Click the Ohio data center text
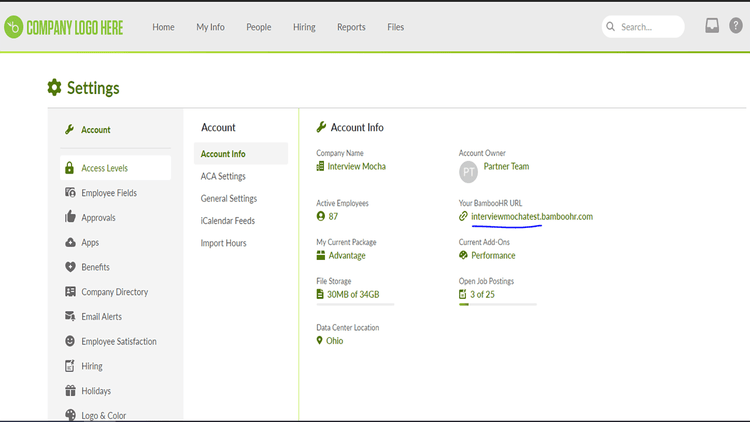Viewport: 750px width, 422px height. (334, 341)
